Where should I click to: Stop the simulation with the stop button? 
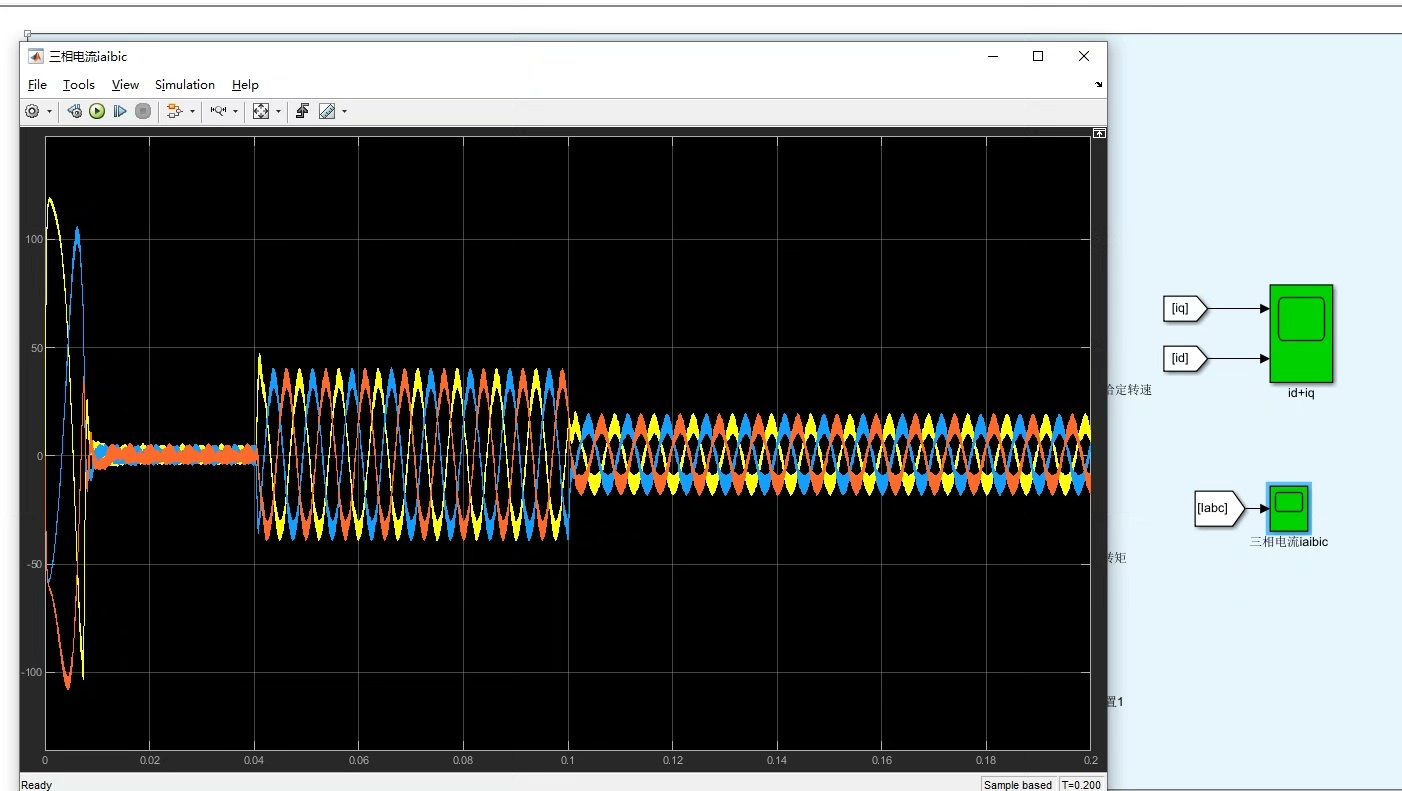[x=143, y=111]
